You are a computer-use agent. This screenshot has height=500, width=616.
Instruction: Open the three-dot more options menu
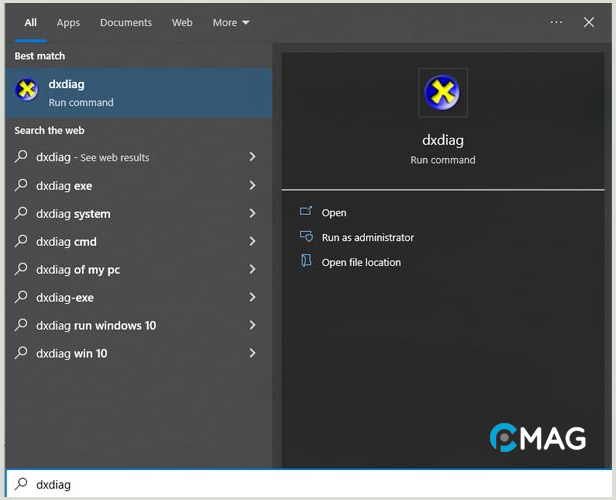click(557, 22)
